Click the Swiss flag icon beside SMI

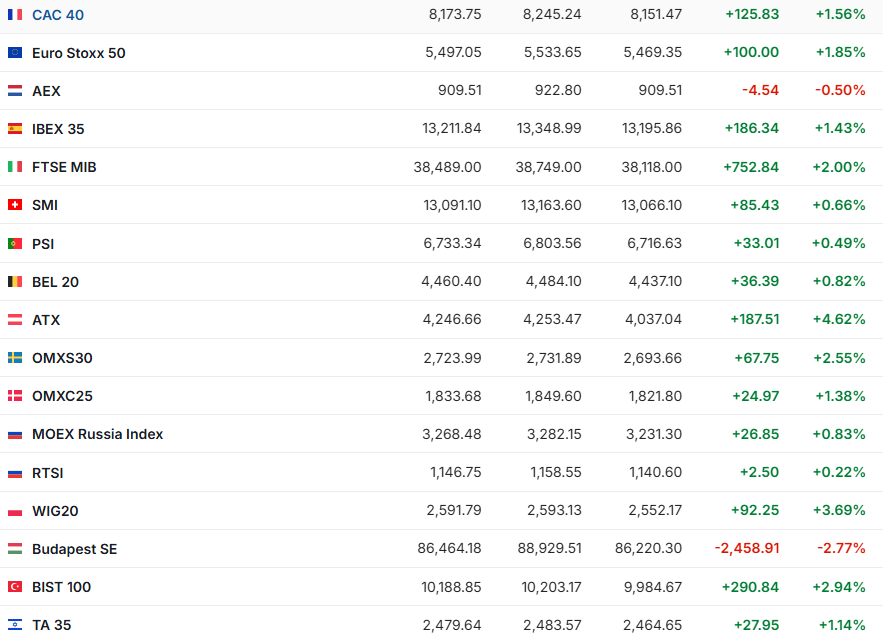click(x=15, y=205)
